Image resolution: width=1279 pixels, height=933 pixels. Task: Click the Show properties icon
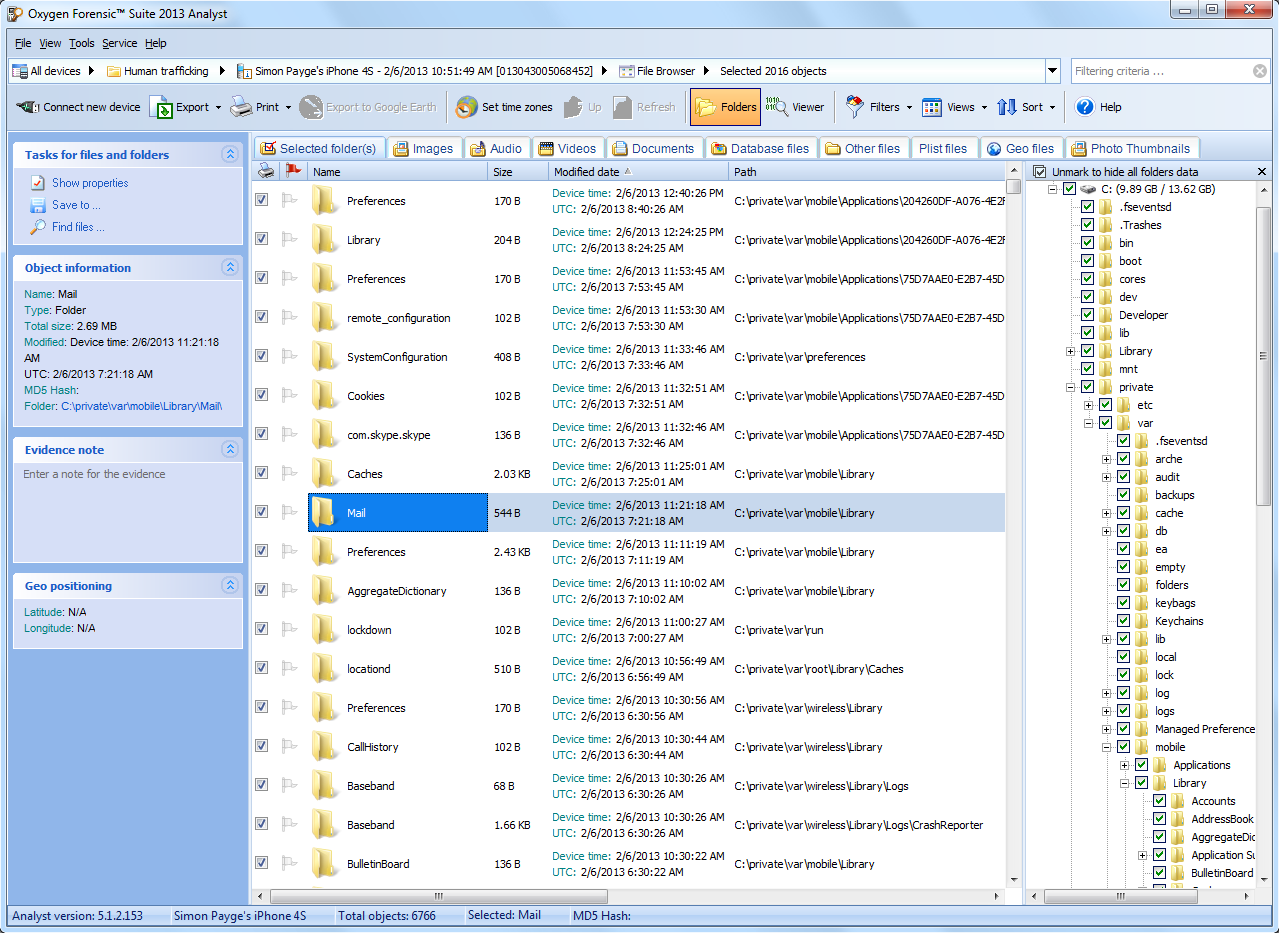(38, 183)
